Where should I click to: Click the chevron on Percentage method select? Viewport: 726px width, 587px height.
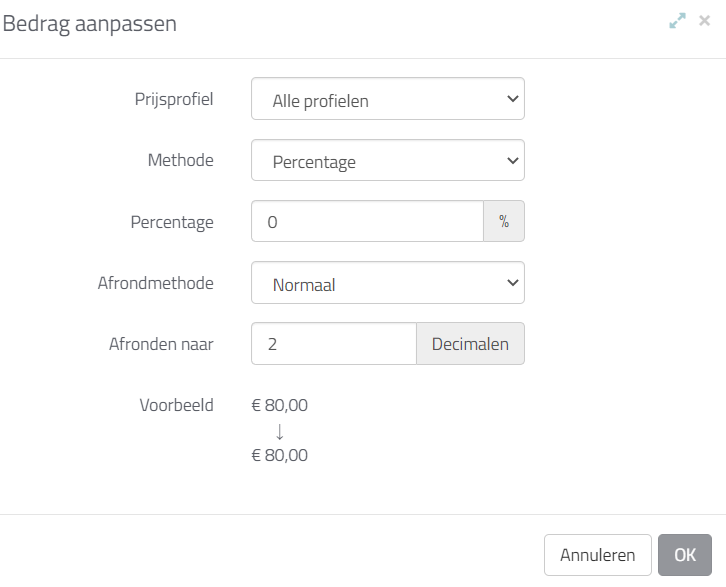(x=513, y=161)
